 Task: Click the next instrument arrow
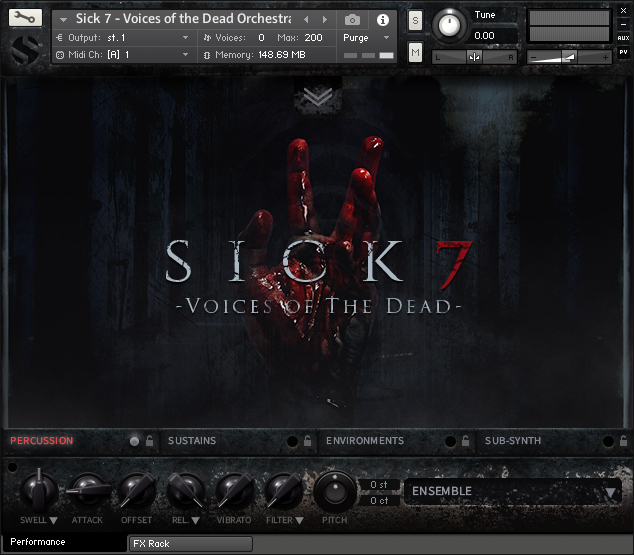pyautogui.click(x=325, y=19)
